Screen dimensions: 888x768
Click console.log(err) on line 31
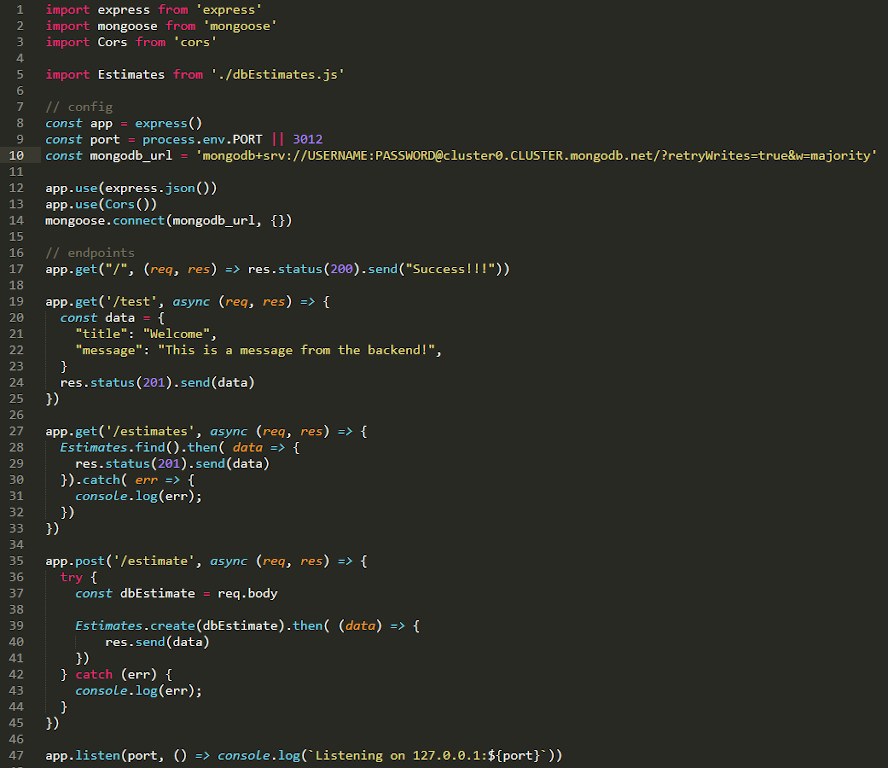pos(135,496)
